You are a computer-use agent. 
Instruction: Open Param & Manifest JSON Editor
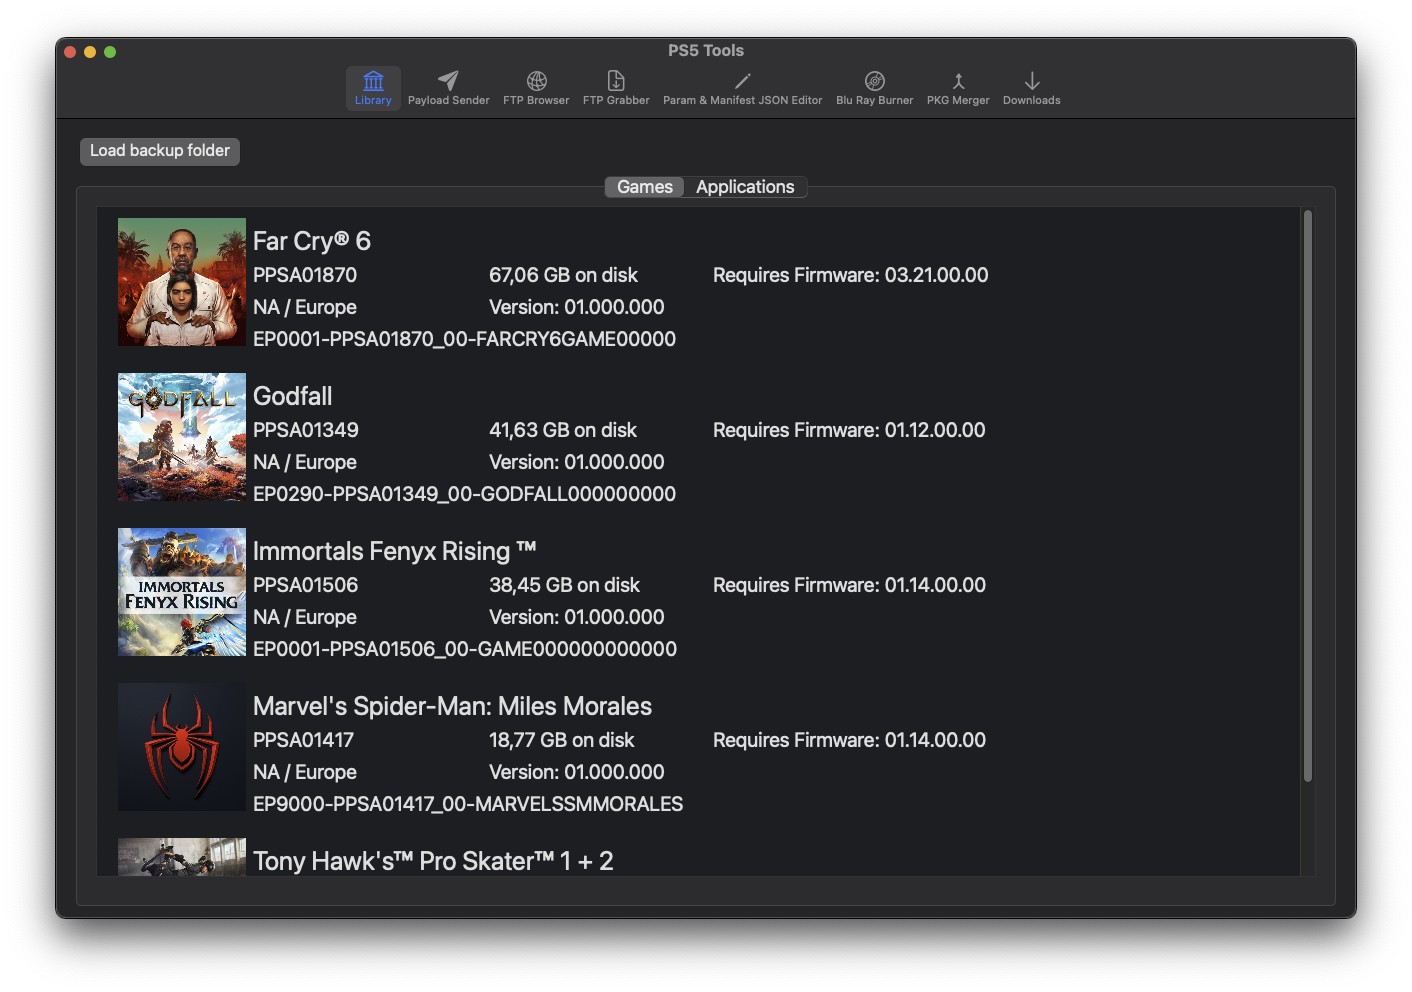point(742,87)
